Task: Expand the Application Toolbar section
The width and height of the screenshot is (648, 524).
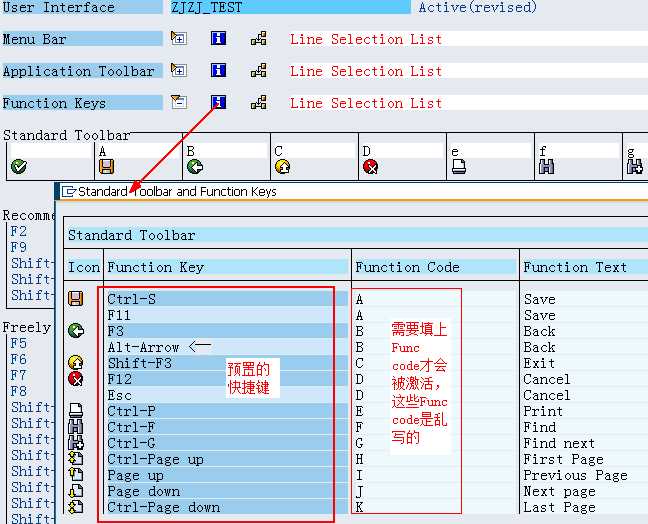Action: [x=178, y=71]
